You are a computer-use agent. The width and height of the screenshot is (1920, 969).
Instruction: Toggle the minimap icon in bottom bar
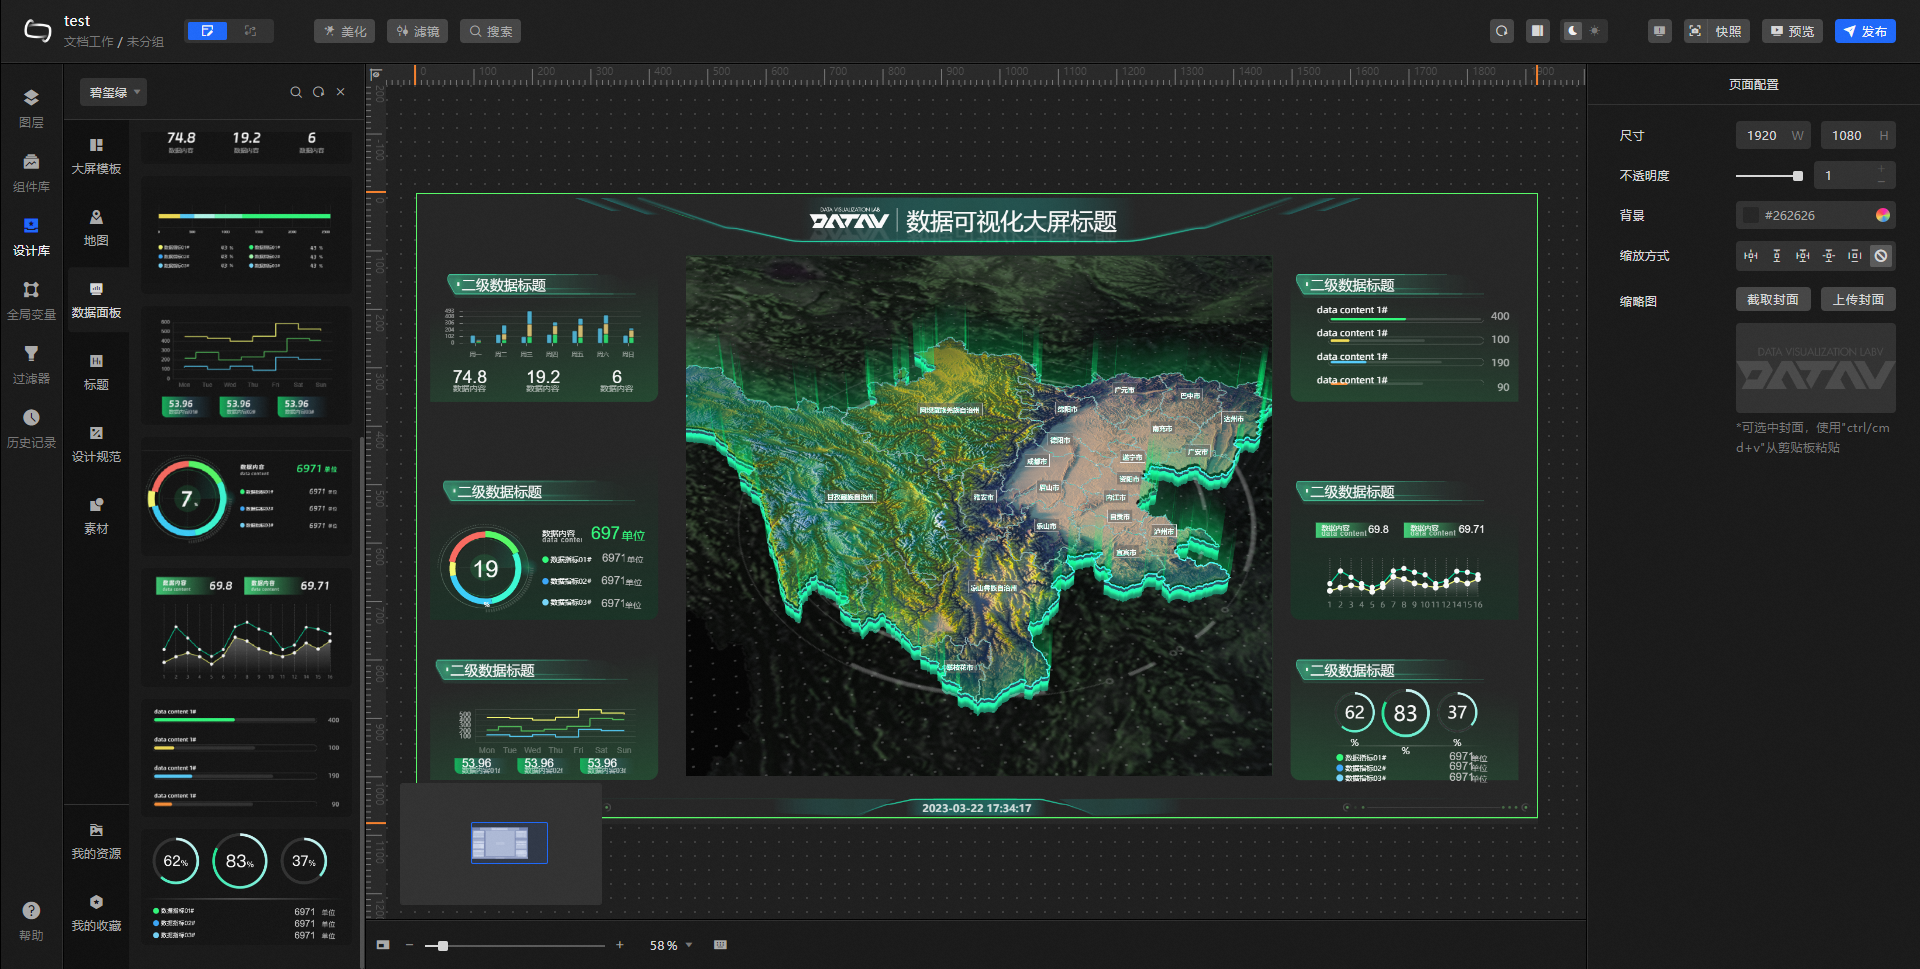pyautogui.click(x=383, y=945)
